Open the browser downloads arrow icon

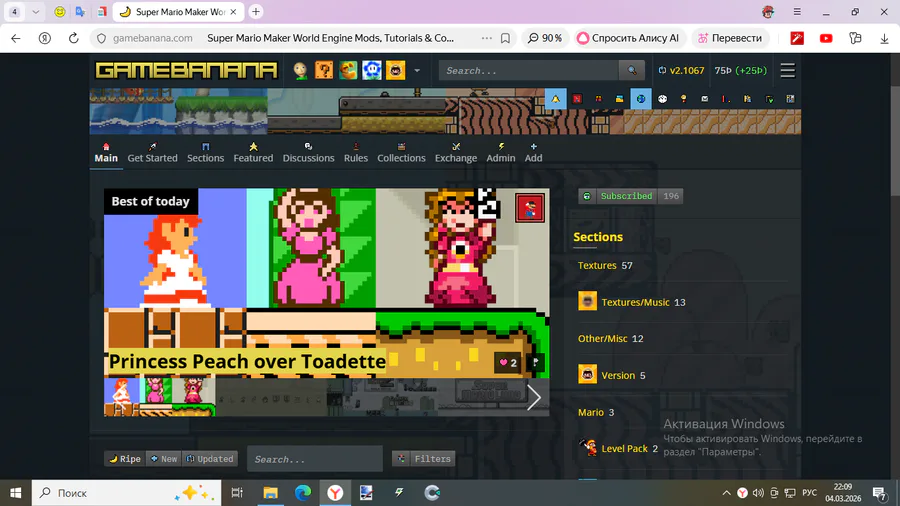884,38
